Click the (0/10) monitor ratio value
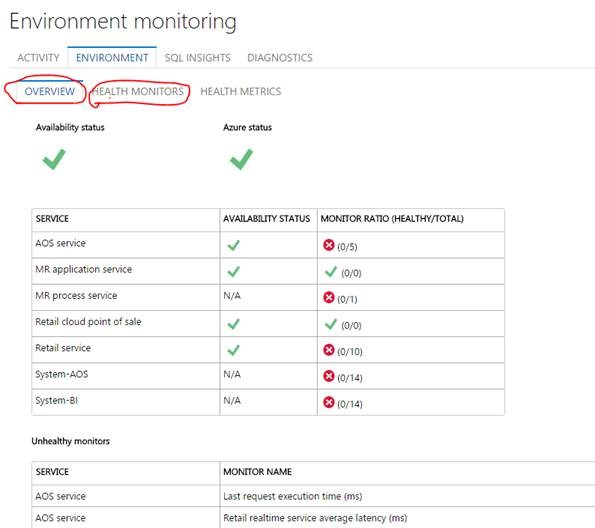 350,352
